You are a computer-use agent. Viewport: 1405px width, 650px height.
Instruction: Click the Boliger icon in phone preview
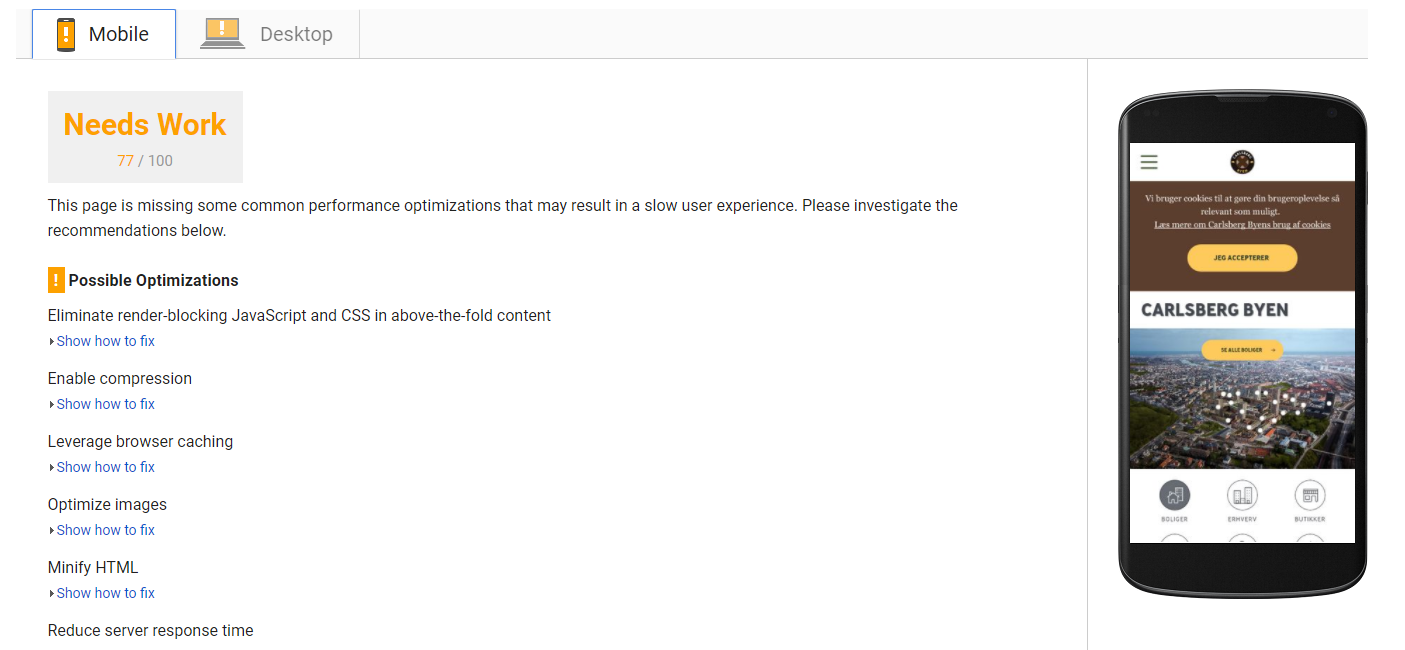click(1175, 496)
